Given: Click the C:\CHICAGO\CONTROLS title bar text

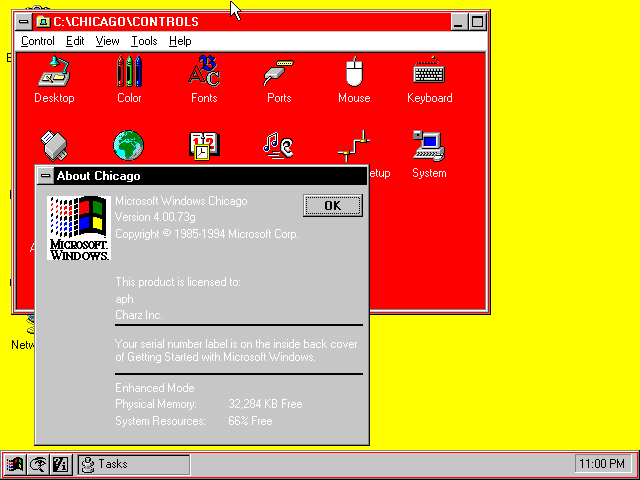Looking at the screenshot, I should pyautogui.click(x=126, y=21).
